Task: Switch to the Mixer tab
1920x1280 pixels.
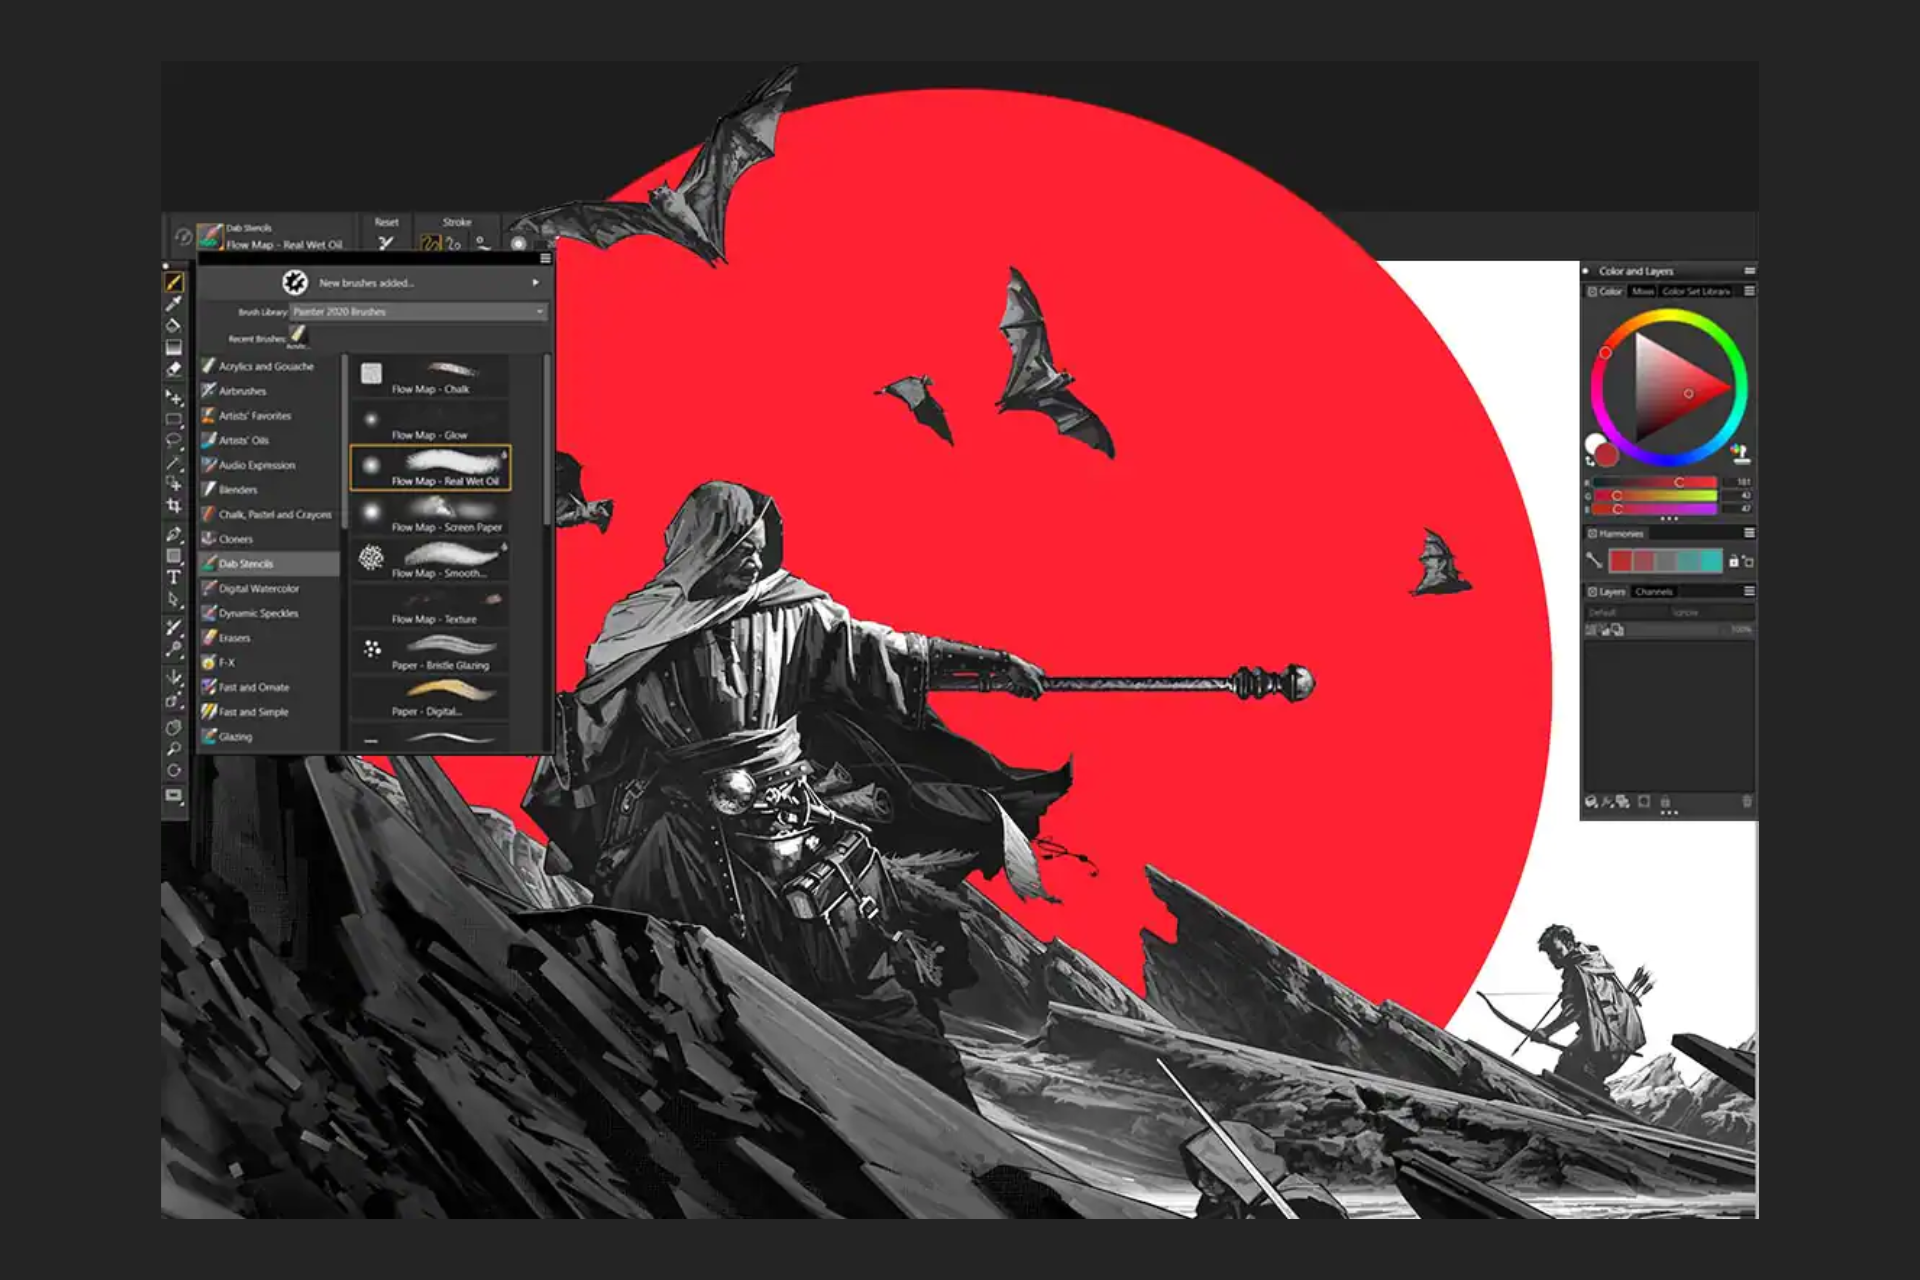Action: [1642, 292]
